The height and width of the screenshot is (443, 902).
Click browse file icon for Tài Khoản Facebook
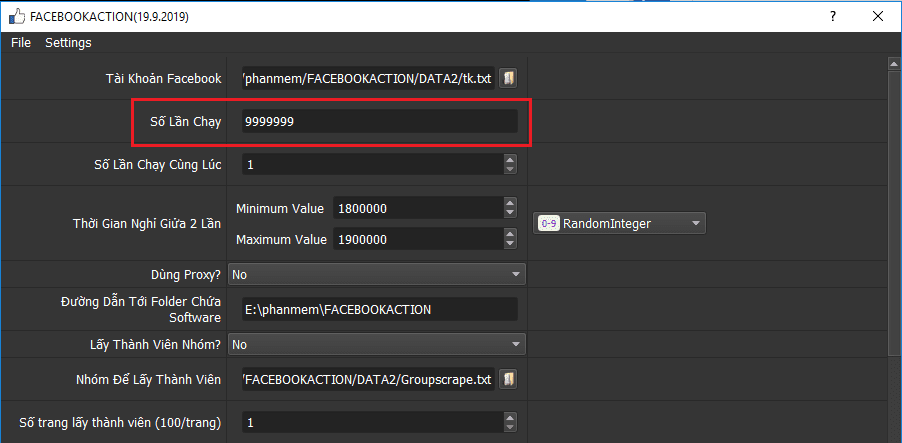(x=509, y=78)
